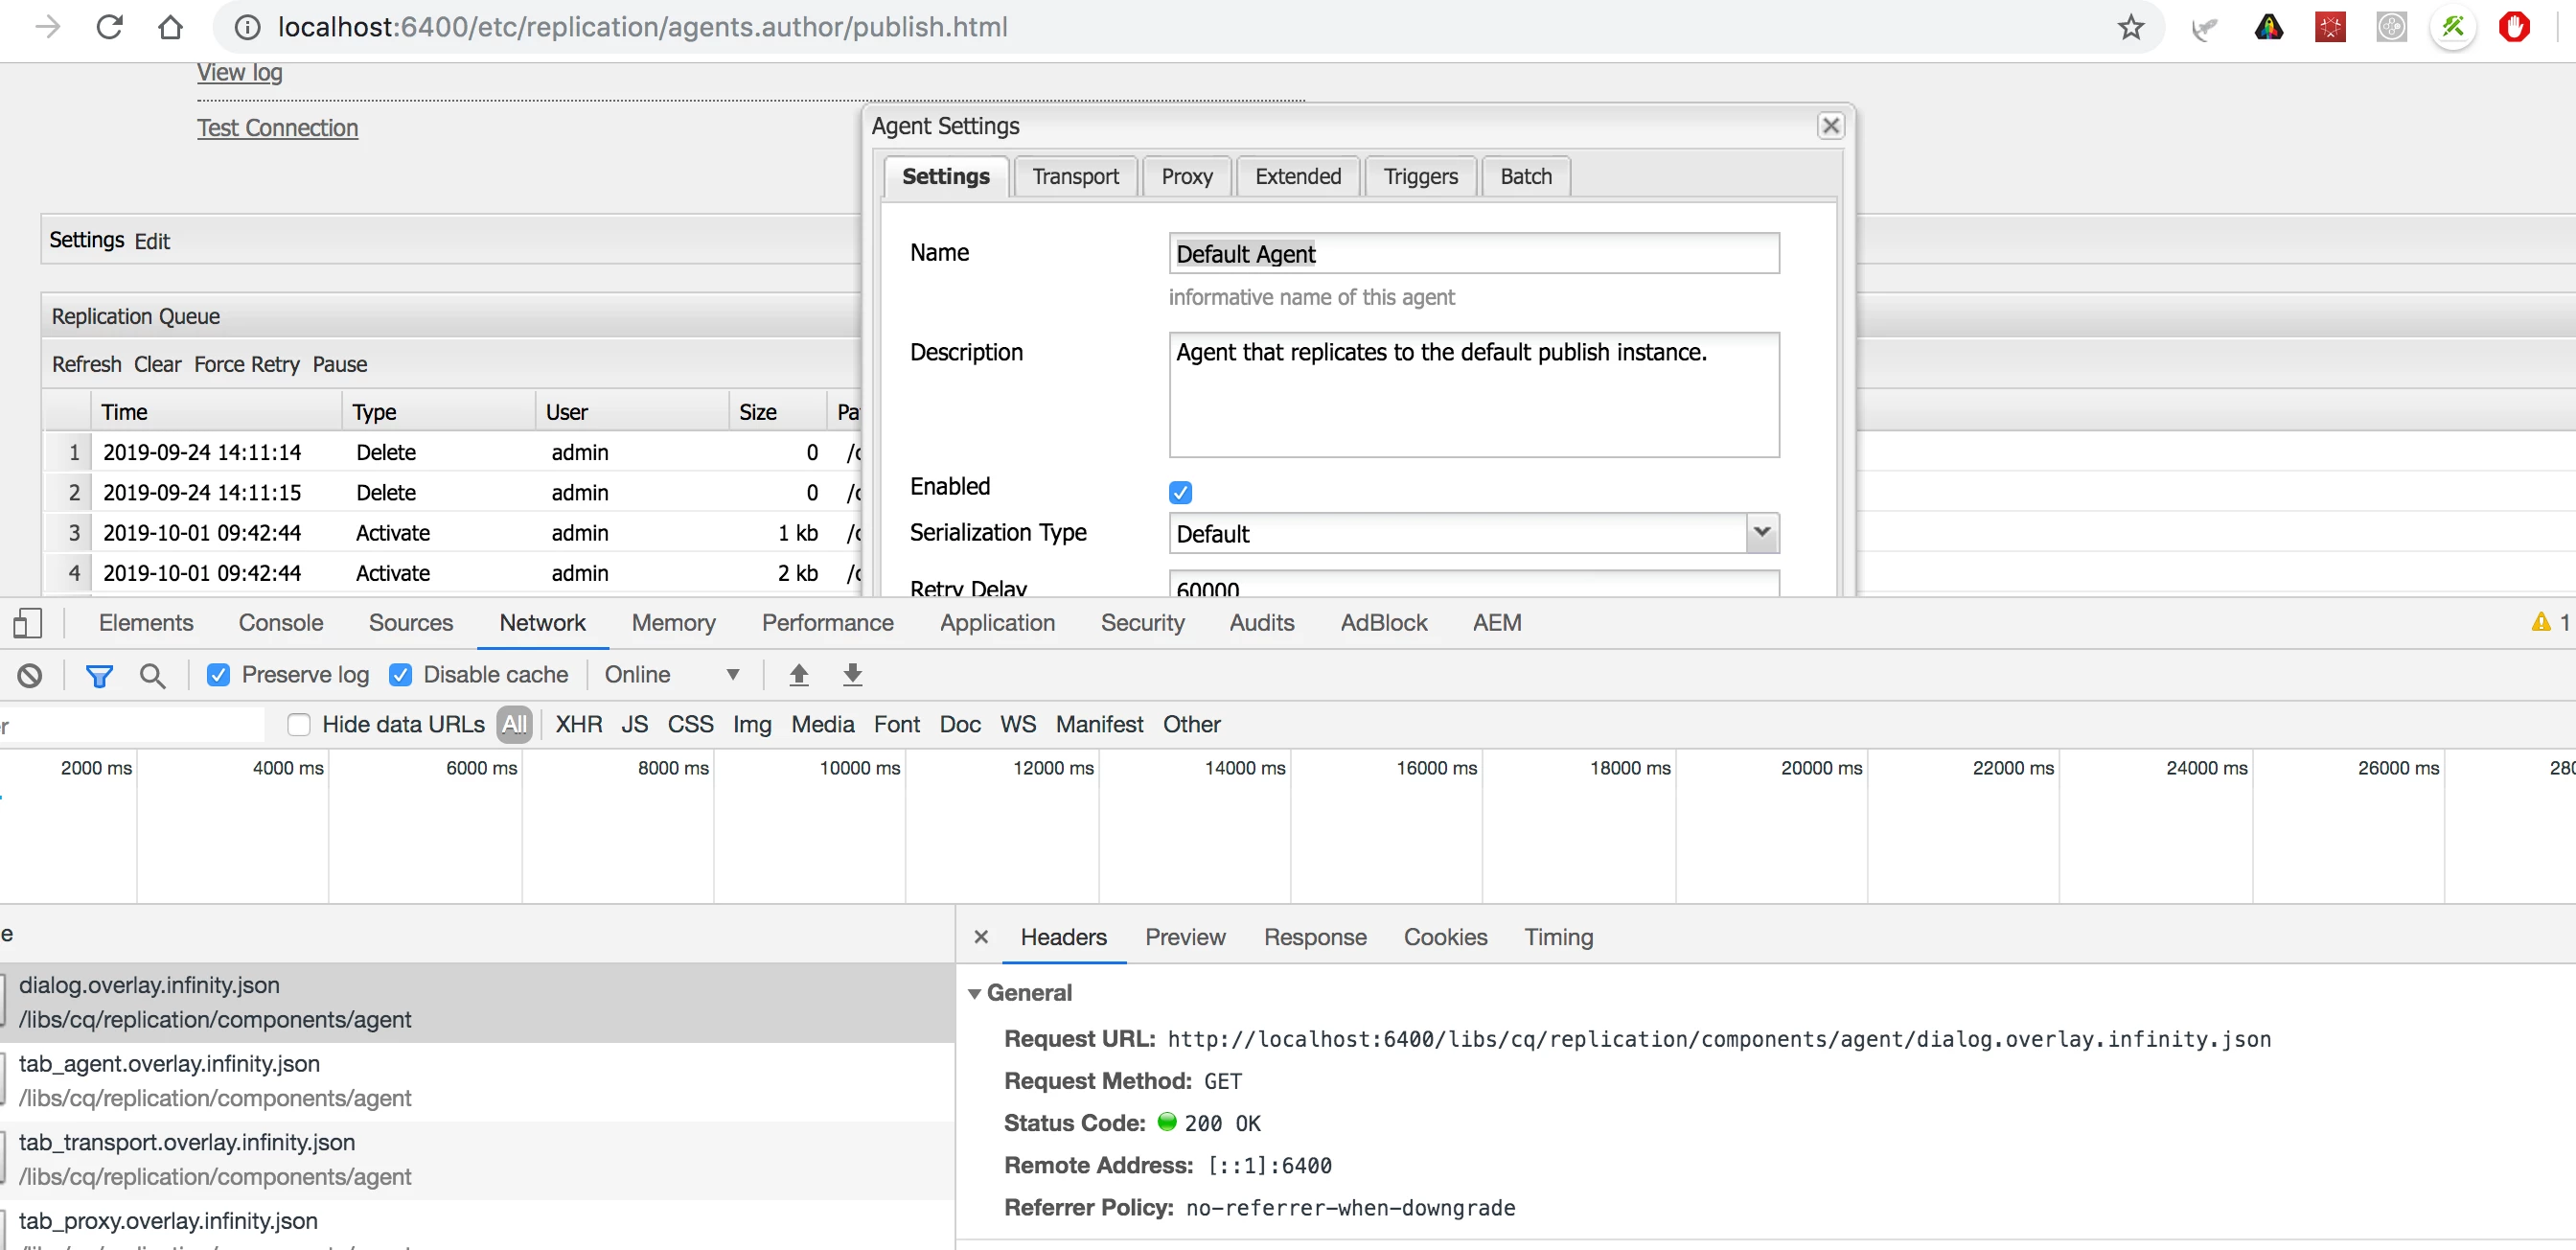Click the import HAR upload arrow
Screen dimensions: 2576x1250
point(798,675)
